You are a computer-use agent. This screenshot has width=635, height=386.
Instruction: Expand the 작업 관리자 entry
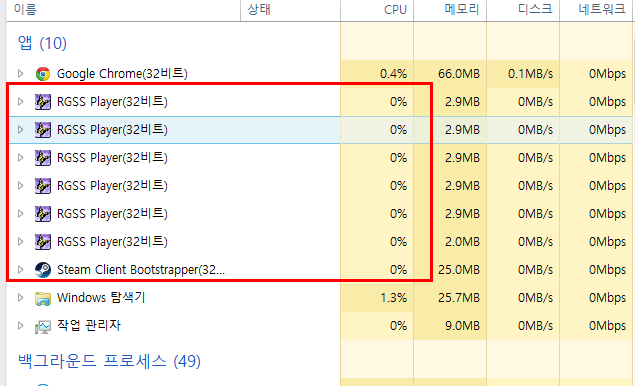click(x=20, y=326)
